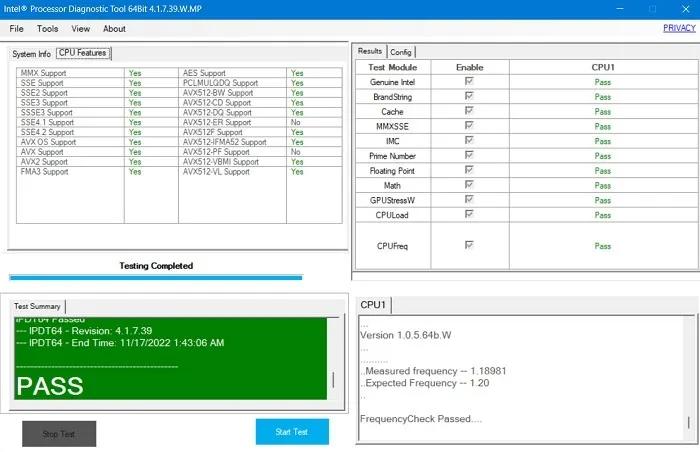Switch to the Config tab

401,52
